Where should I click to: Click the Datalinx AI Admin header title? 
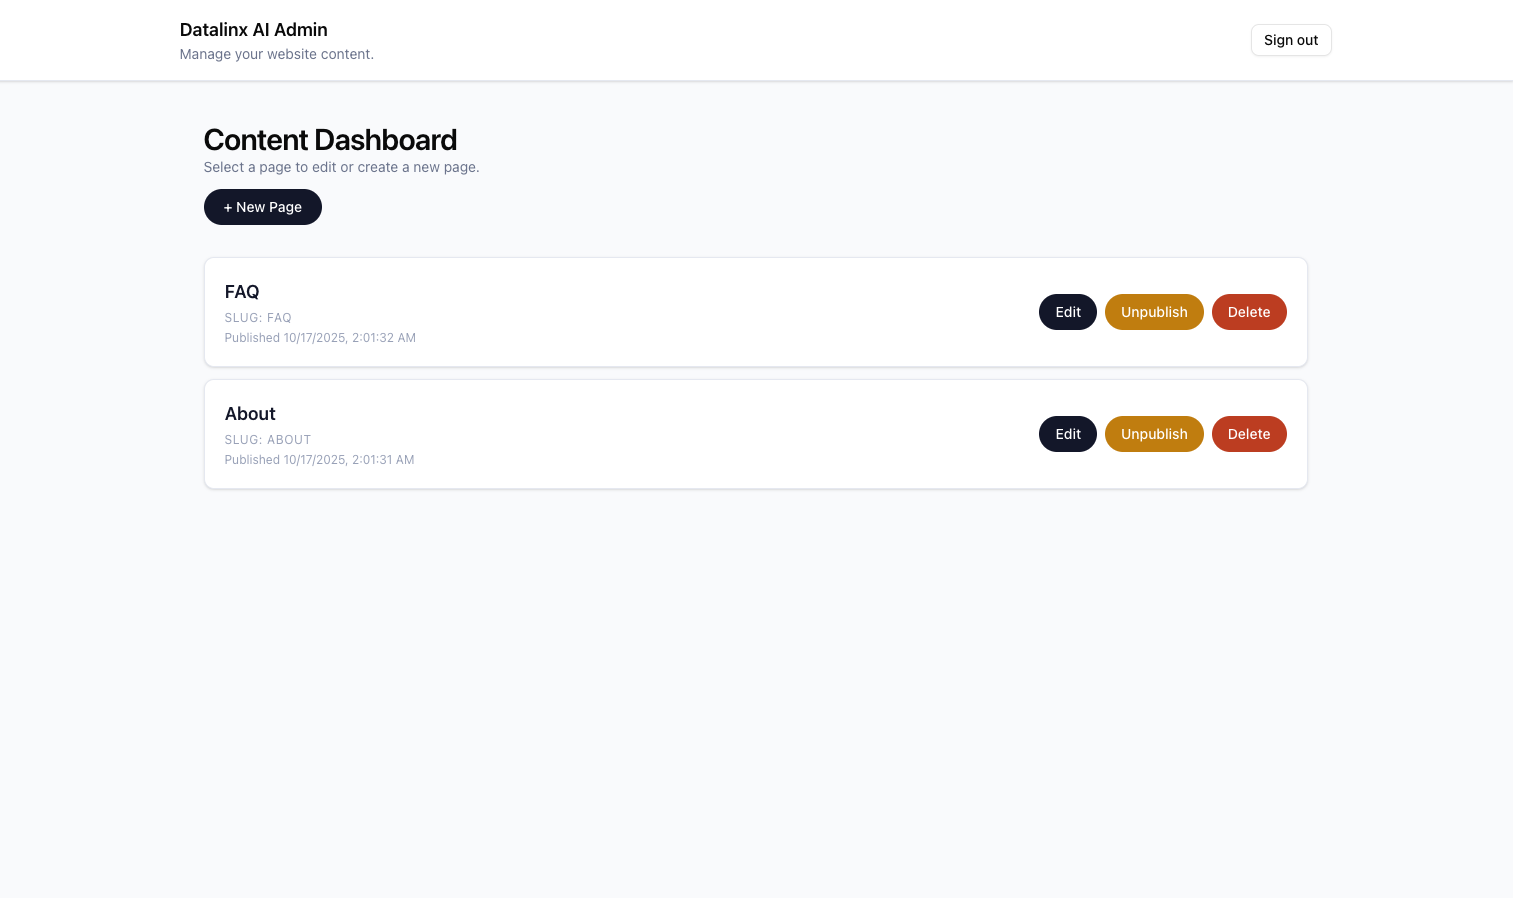(x=253, y=30)
